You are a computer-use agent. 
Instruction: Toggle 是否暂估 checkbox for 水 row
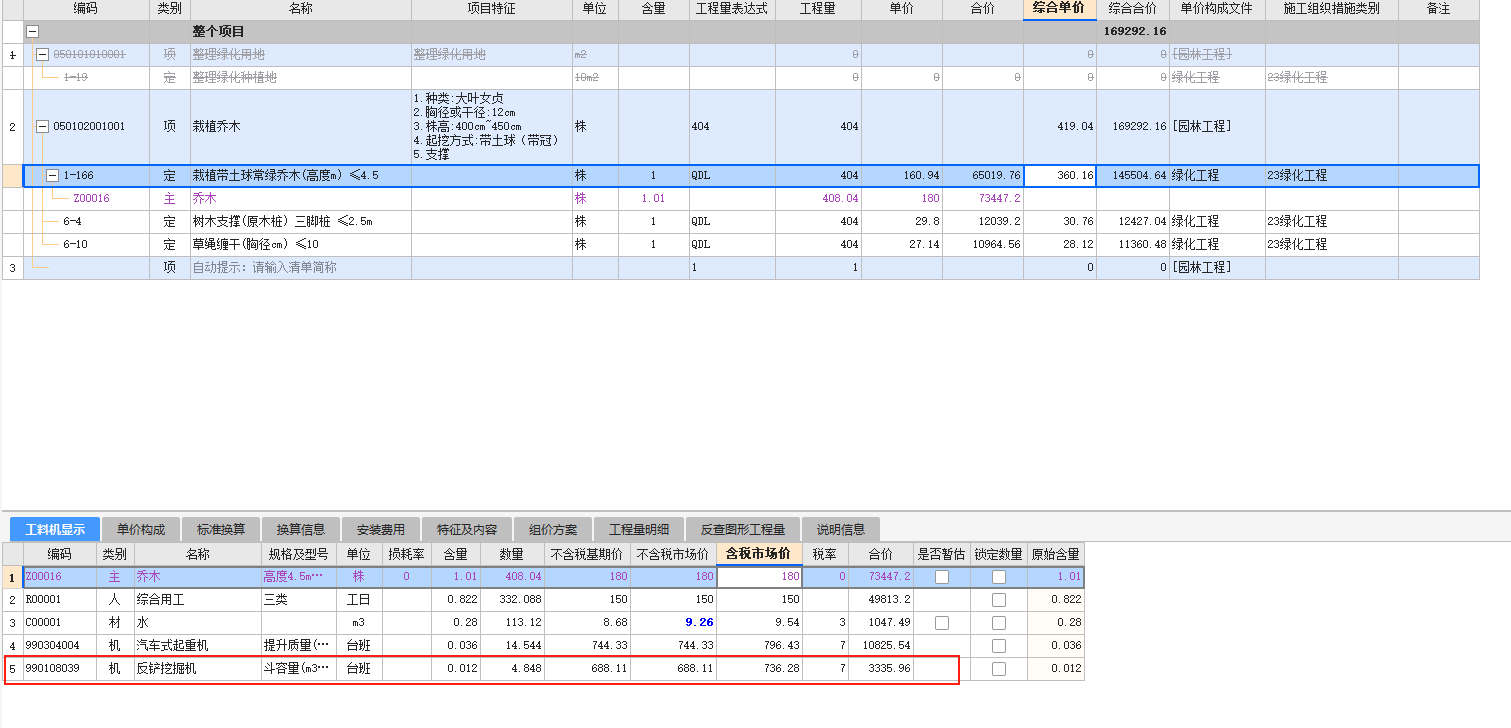pos(942,623)
